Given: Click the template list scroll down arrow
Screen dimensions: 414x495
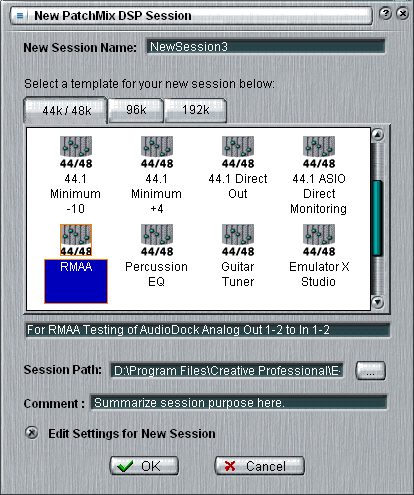Looking at the screenshot, I should pos(378,302).
